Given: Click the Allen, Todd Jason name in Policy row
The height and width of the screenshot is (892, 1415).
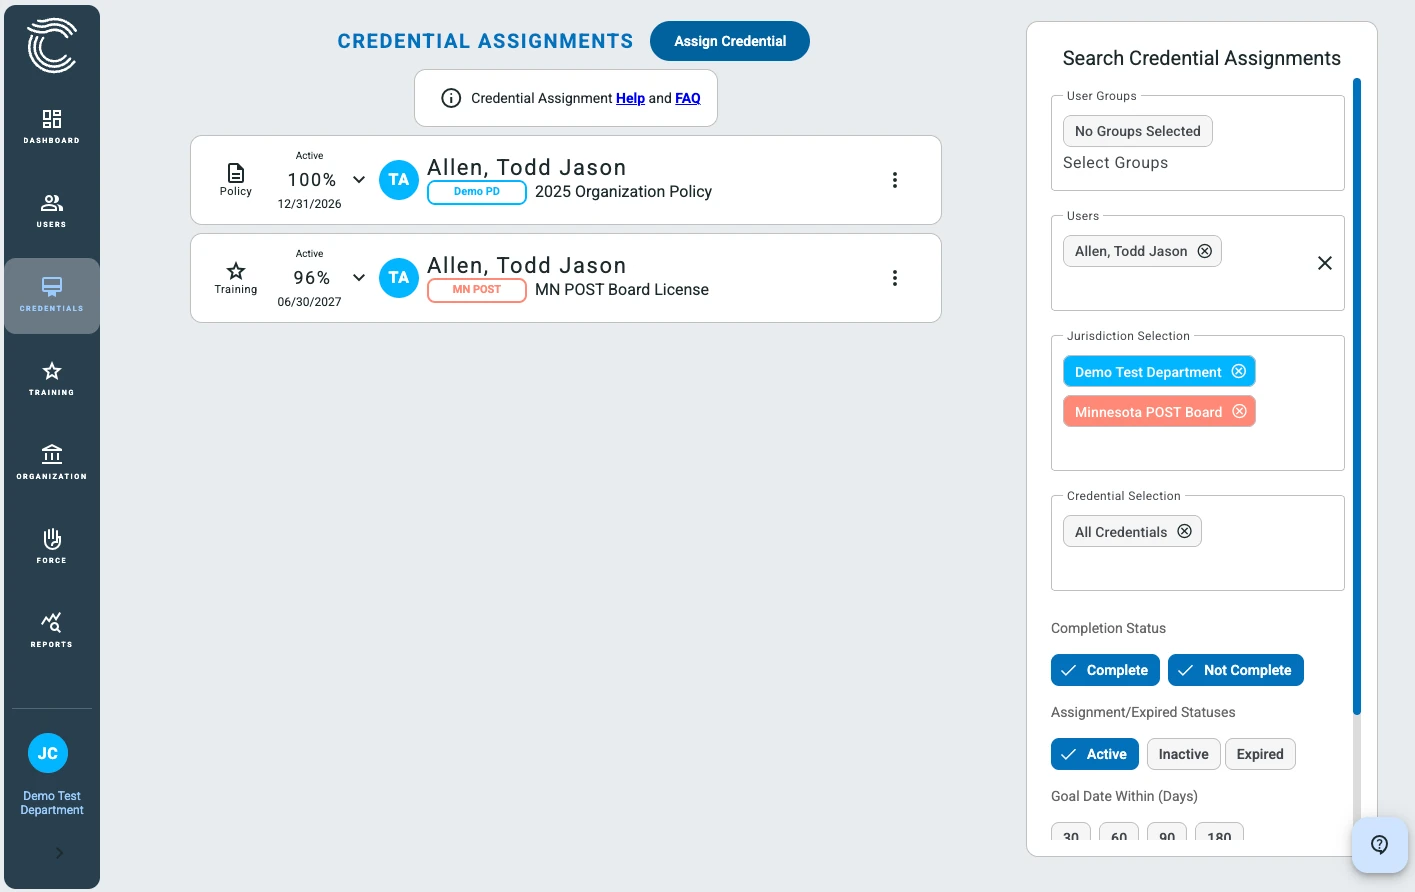Looking at the screenshot, I should point(527,167).
